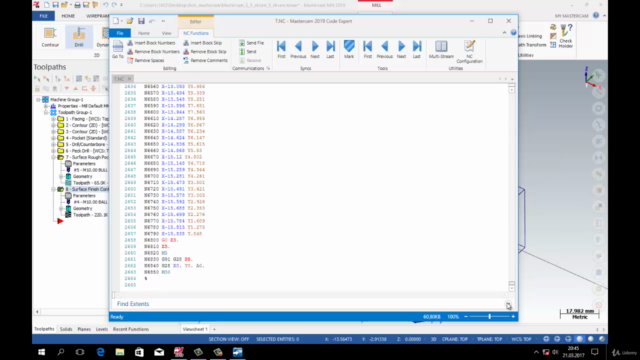The width and height of the screenshot is (640, 360).
Task: Click Send File in Communications group
Action: [251, 43]
